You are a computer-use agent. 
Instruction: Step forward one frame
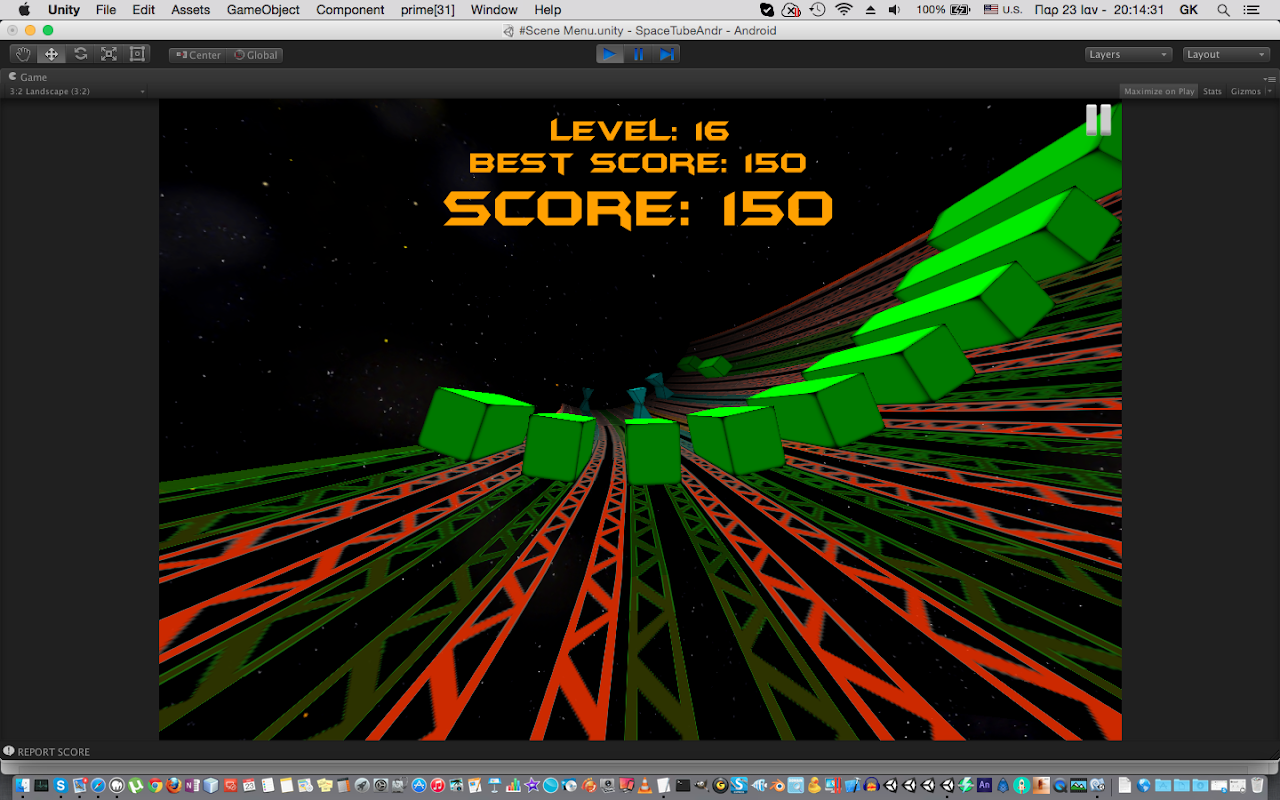pyautogui.click(x=666, y=54)
